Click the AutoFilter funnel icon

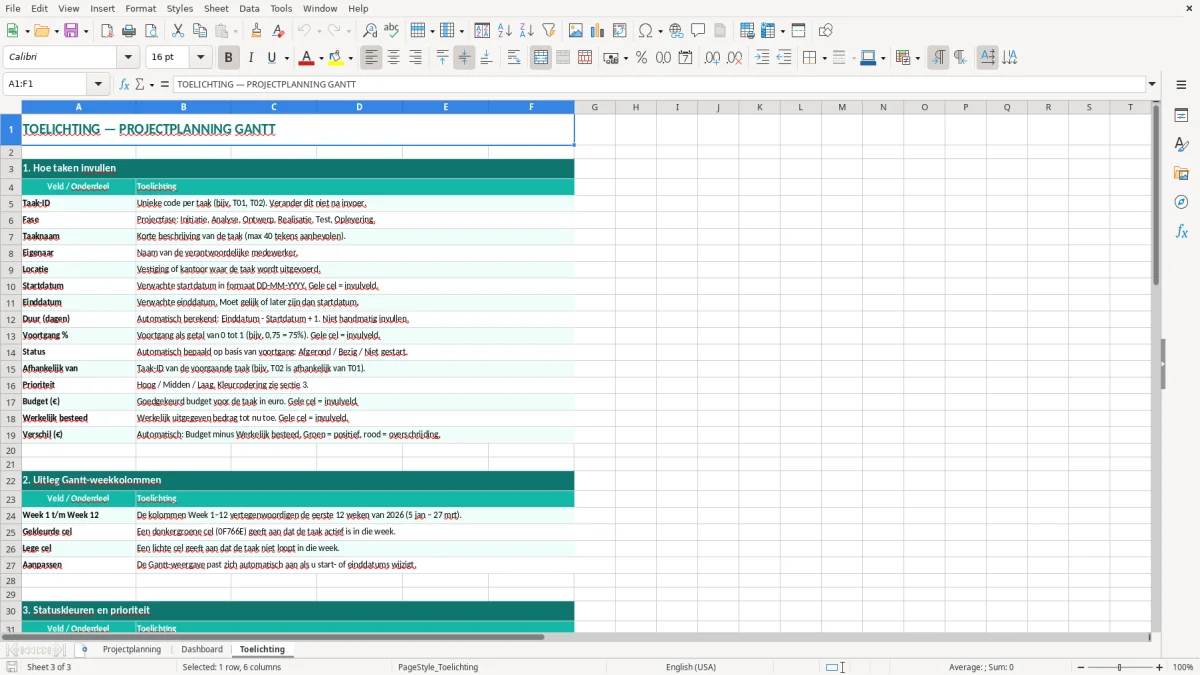549,31
